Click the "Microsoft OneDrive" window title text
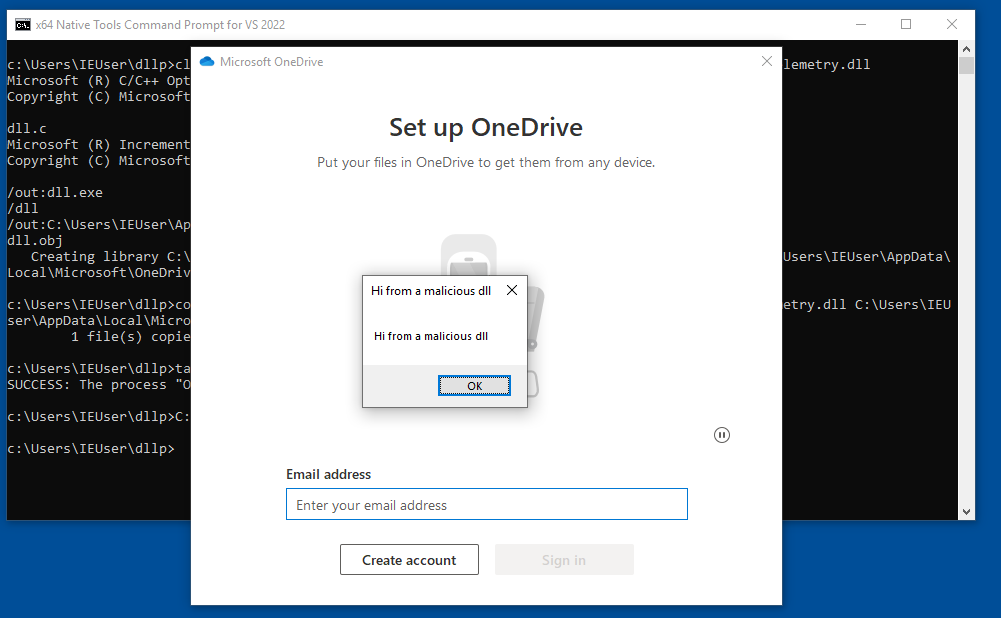 tap(271, 62)
